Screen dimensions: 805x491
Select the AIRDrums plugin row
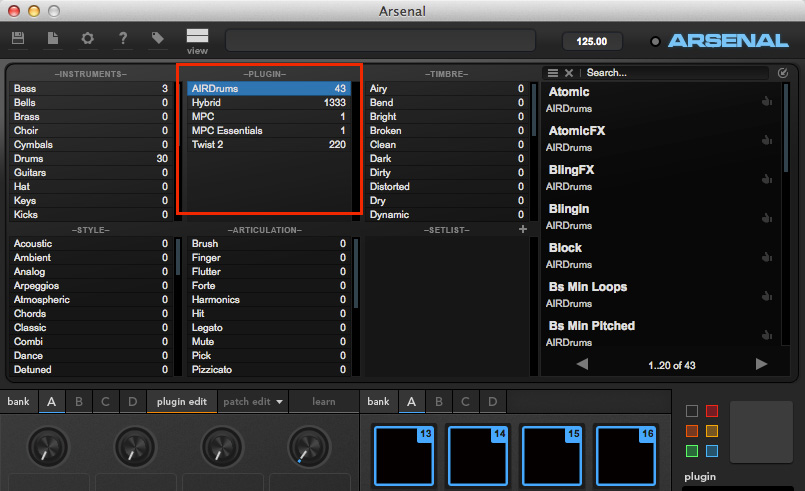tap(269, 88)
